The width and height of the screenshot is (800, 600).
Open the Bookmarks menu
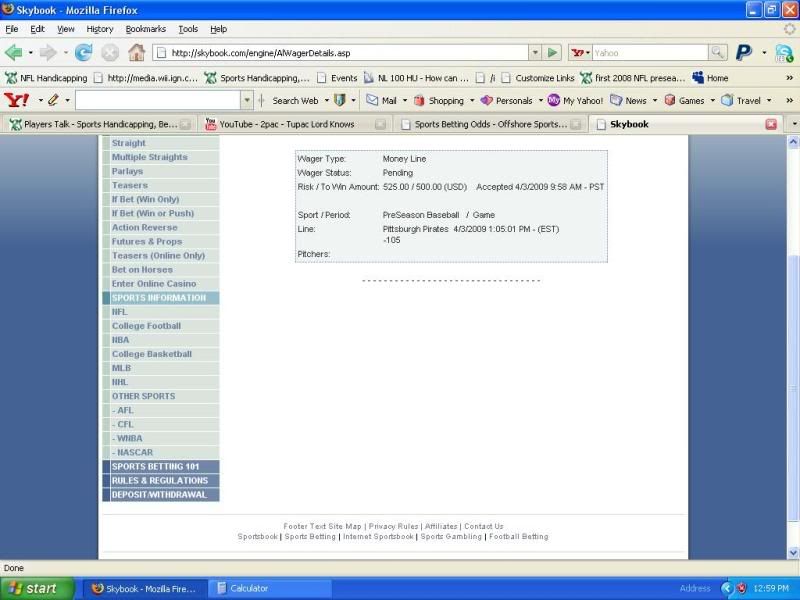pyautogui.click(x=145, y=29)
